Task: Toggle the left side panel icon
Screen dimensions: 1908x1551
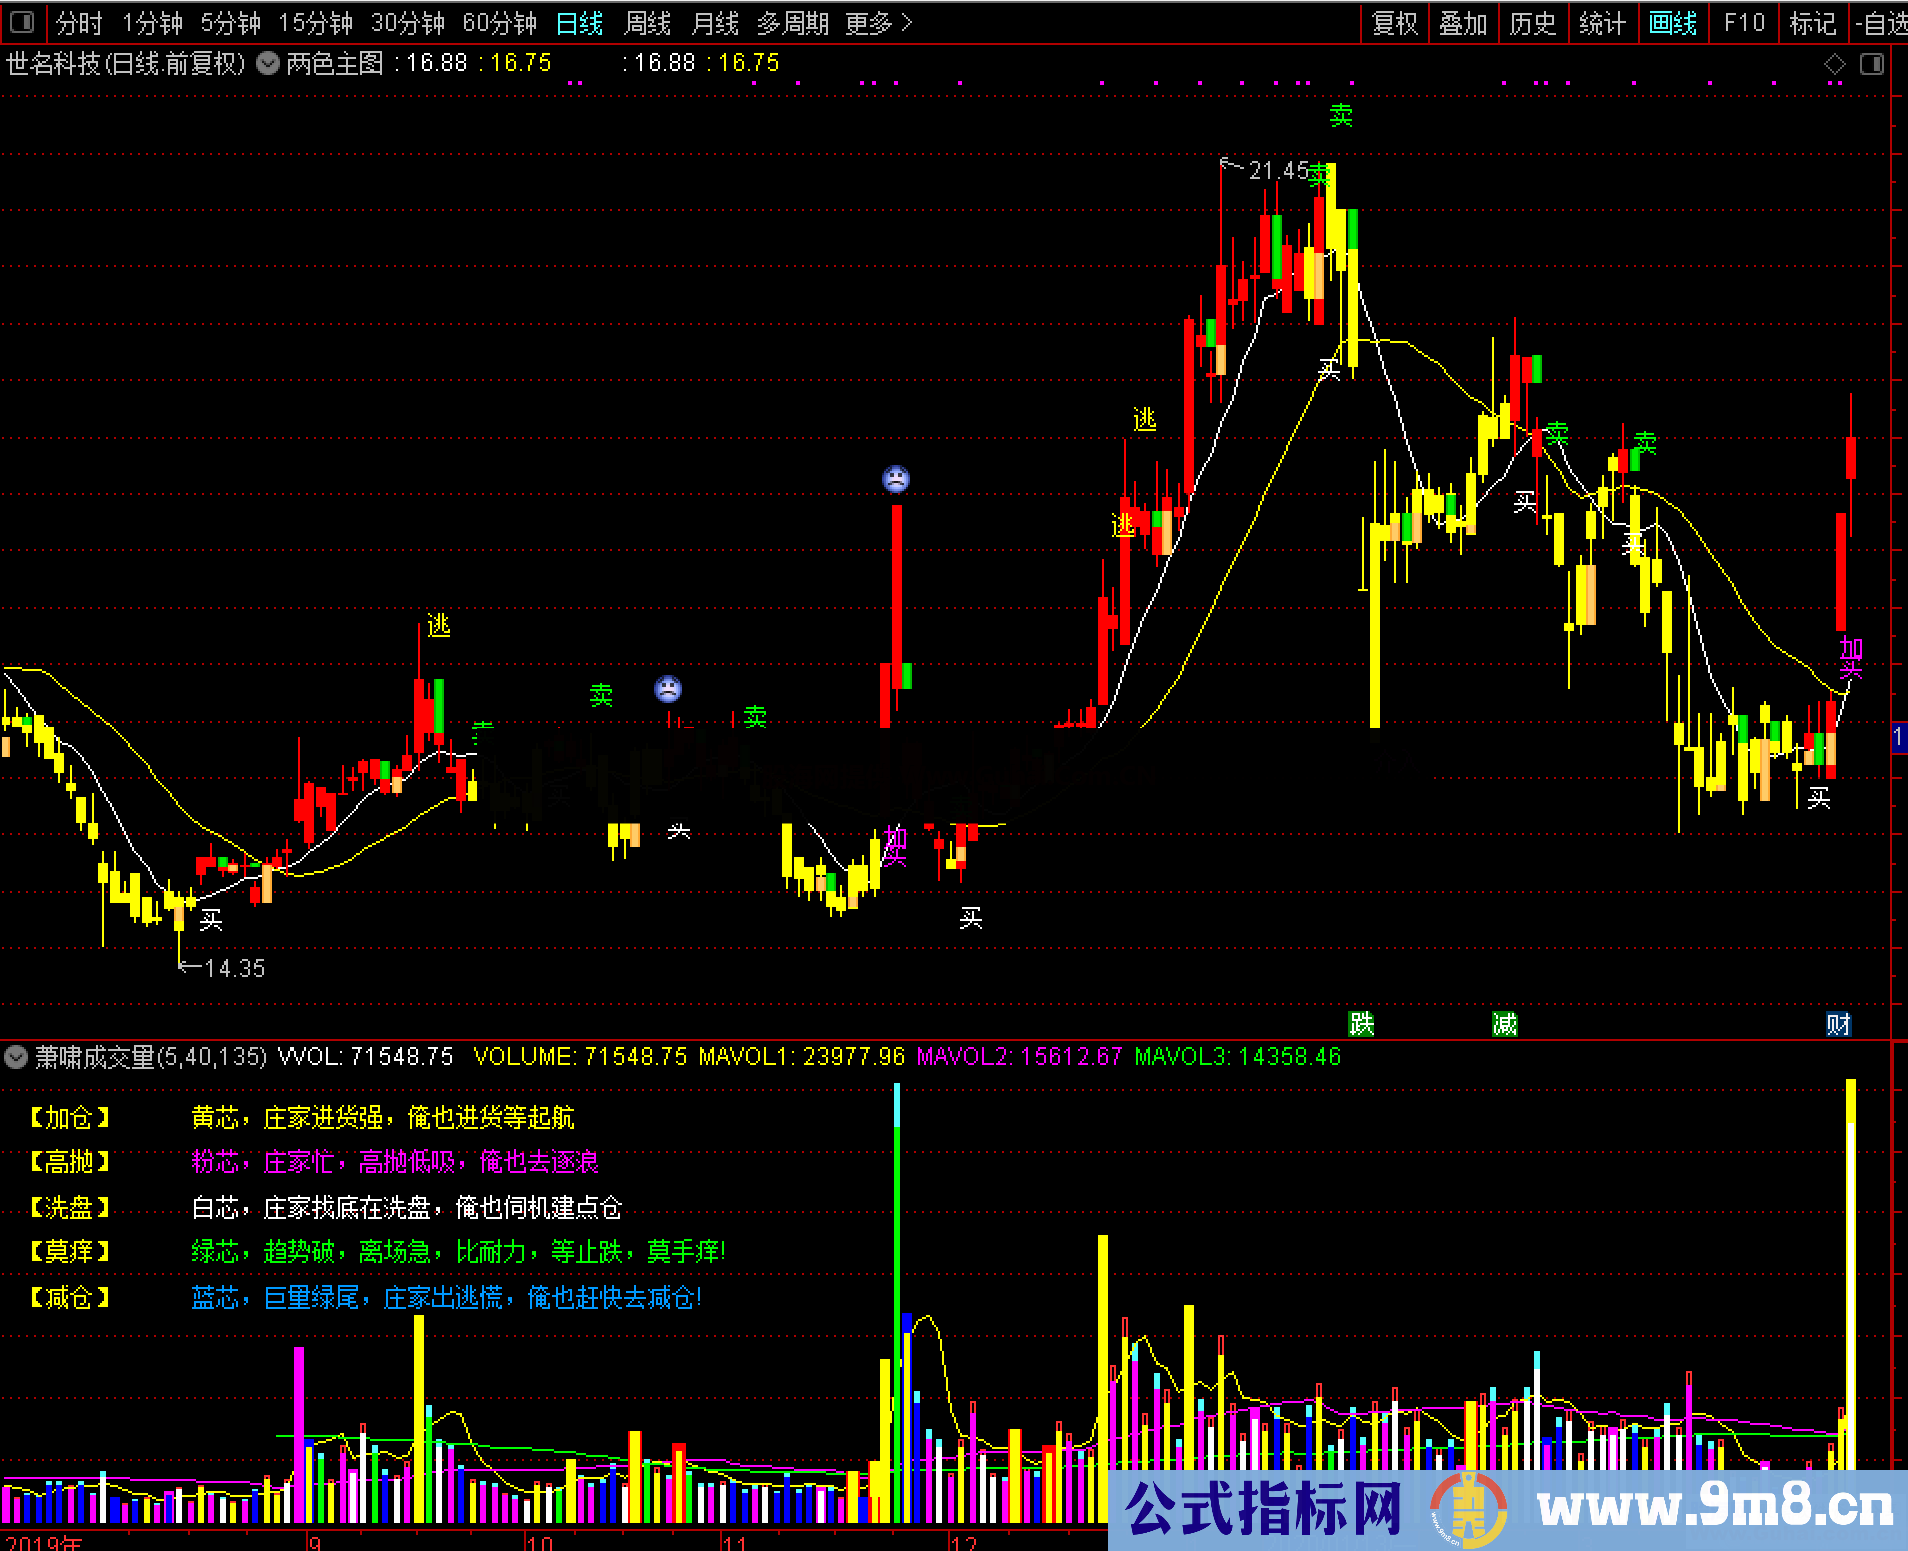Action: (21, 22)
